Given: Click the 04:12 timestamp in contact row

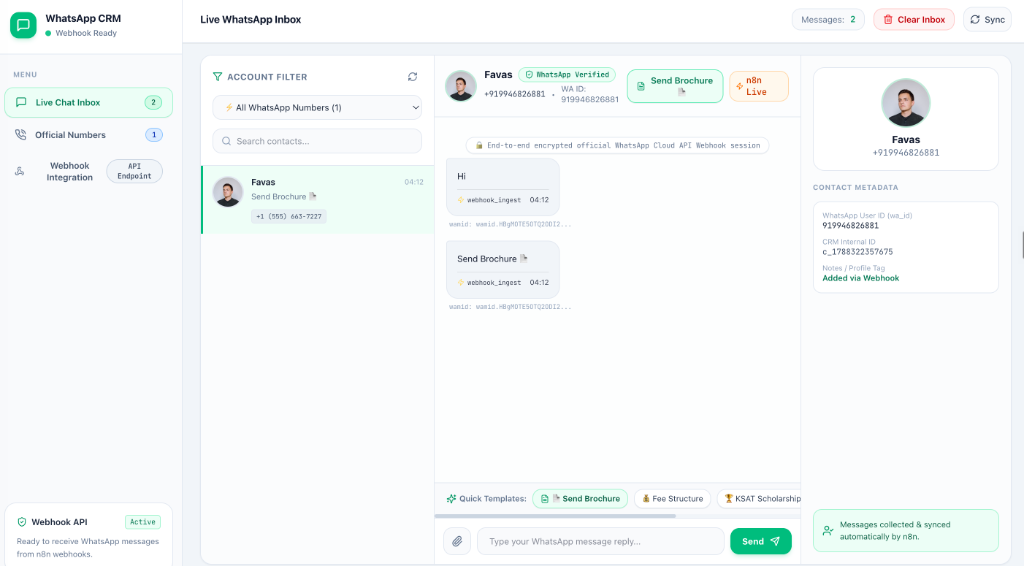Looking at the screenshot, I should click(x=414, y=182).
